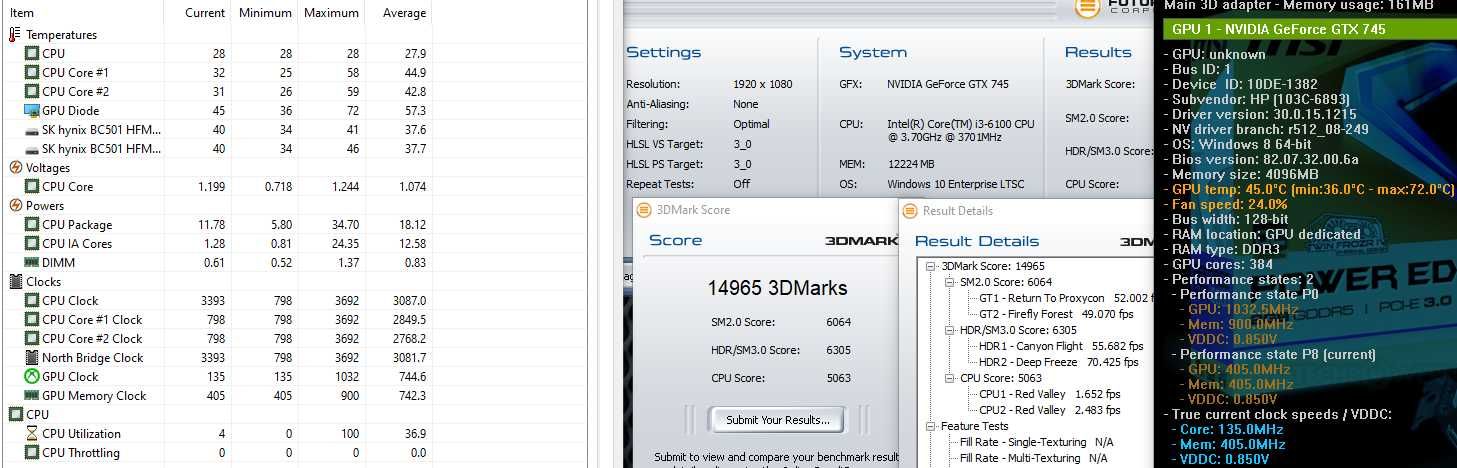Select Fill Rate - Single-Texturing row
Screen dimensions: 1457x468
(x=1037, y=442)
